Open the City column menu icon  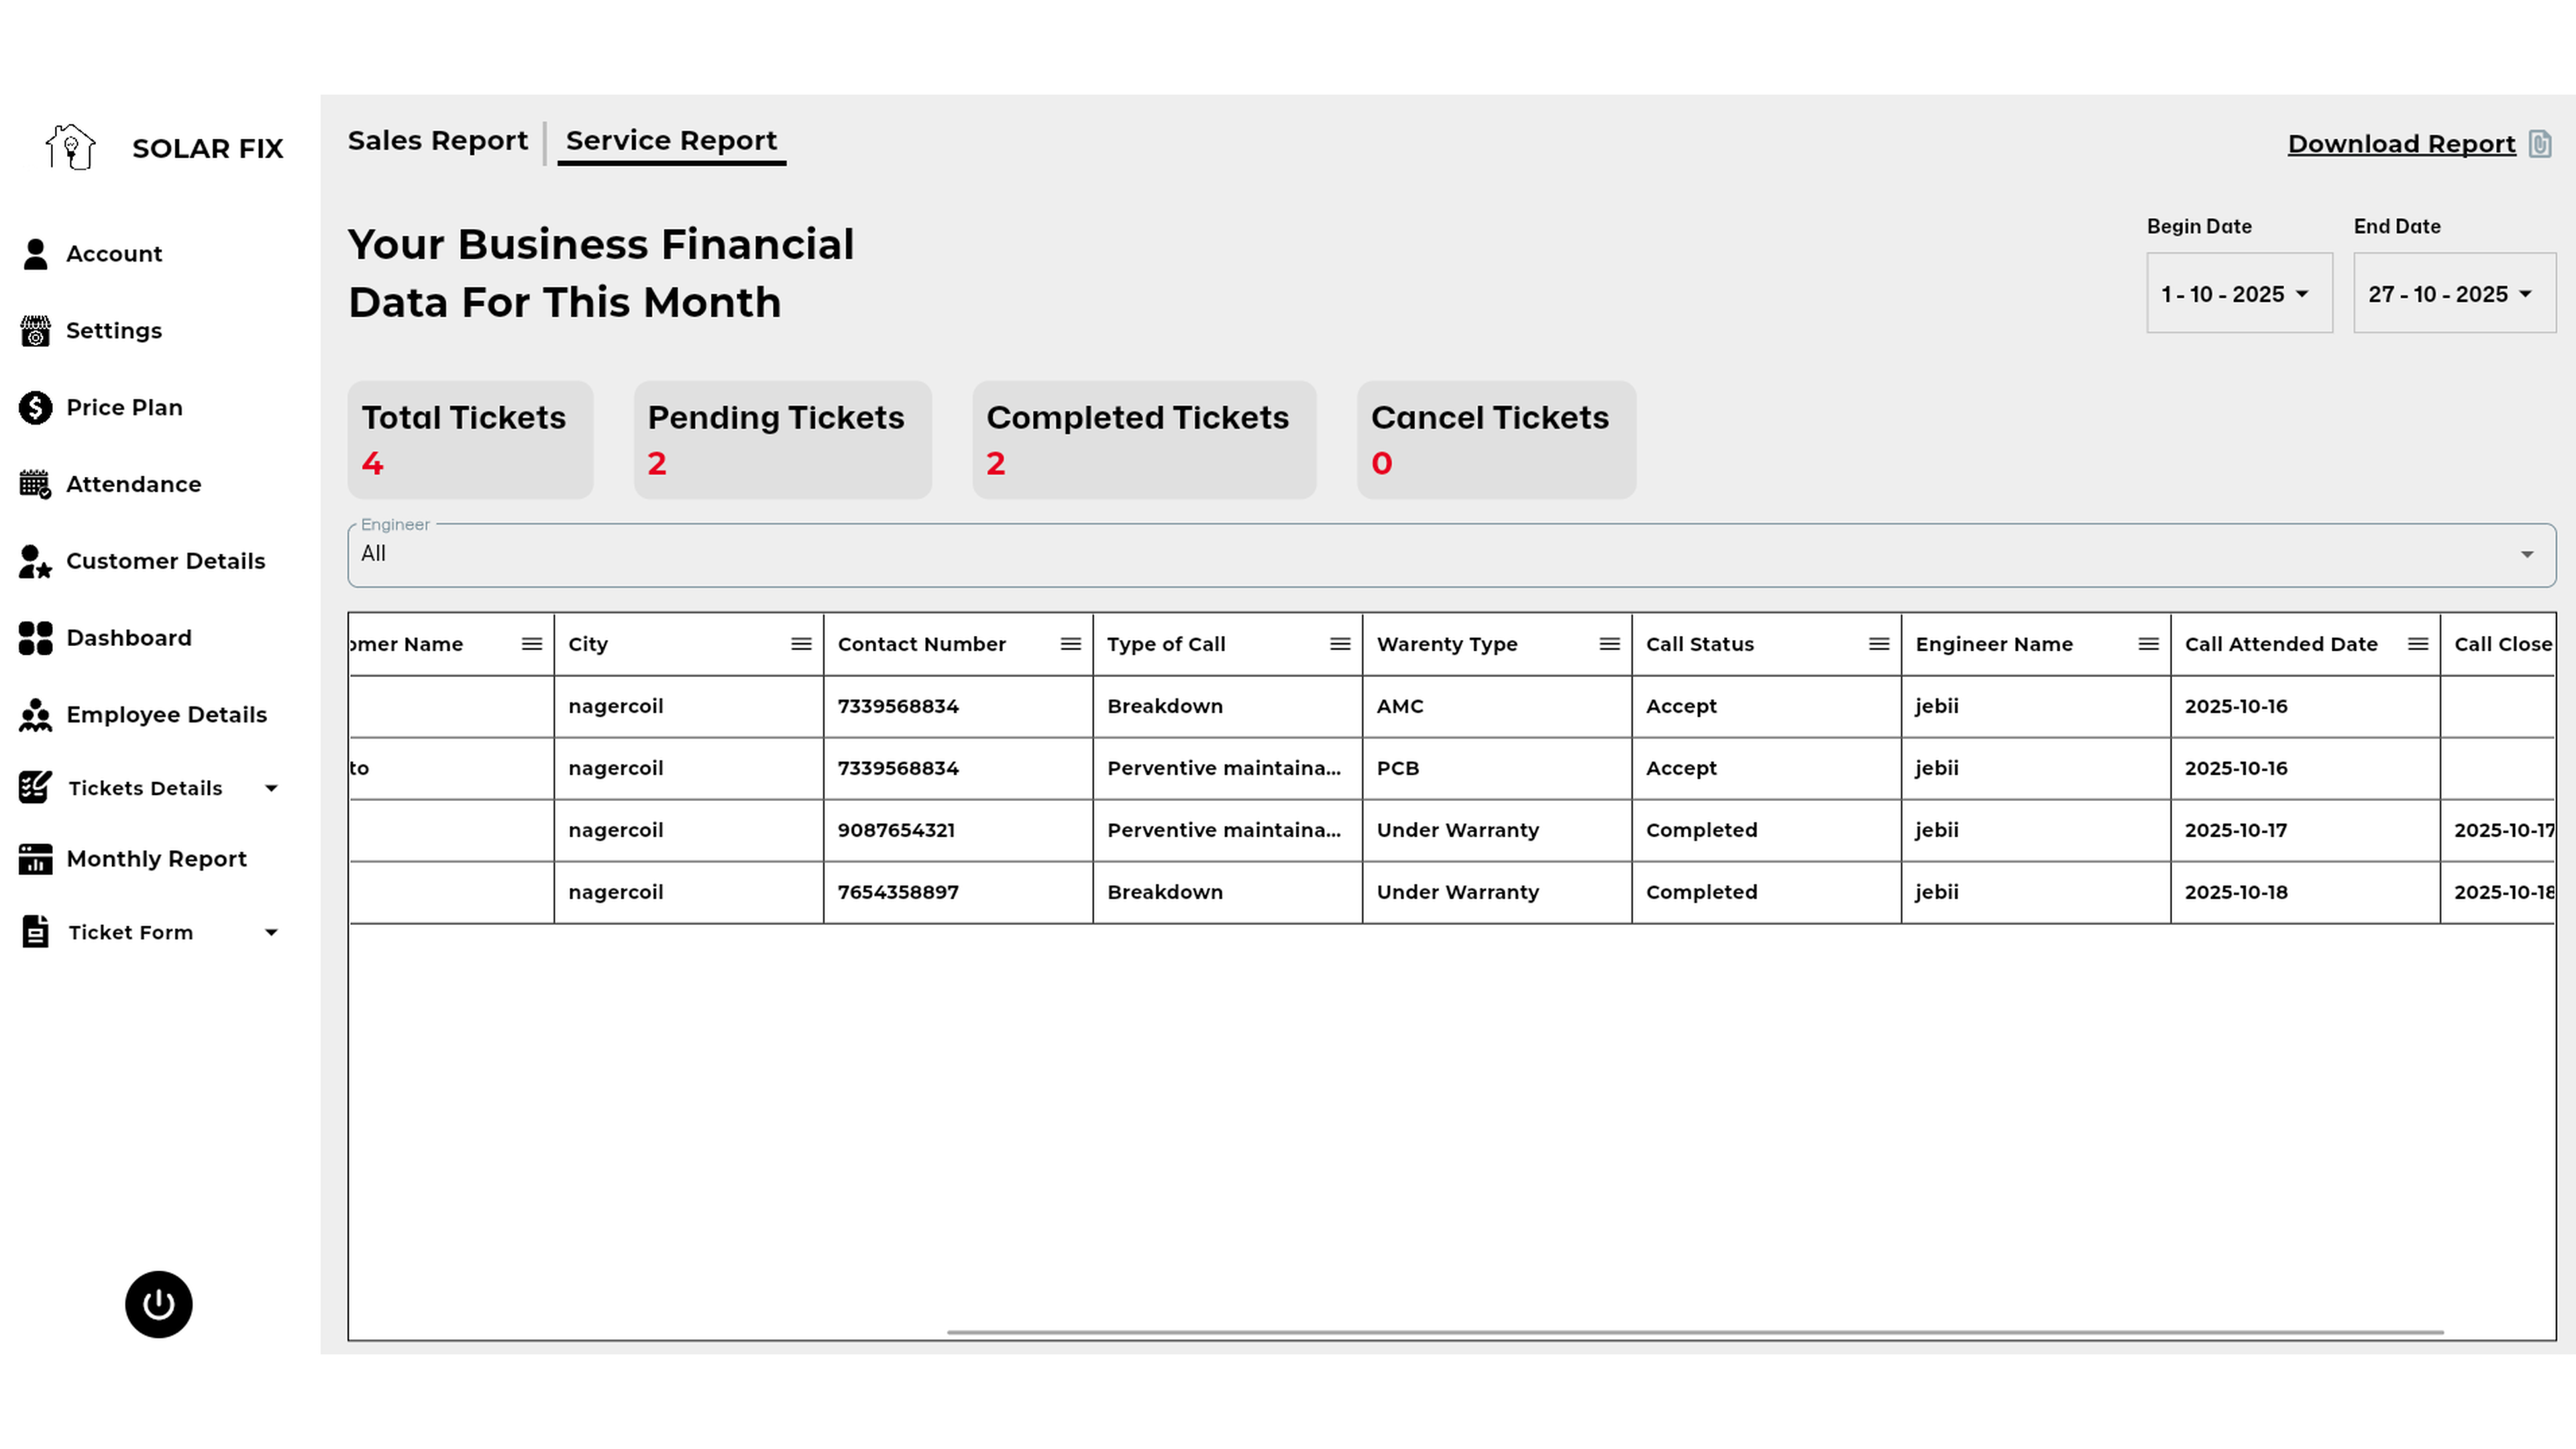click(x=801, y=644)
